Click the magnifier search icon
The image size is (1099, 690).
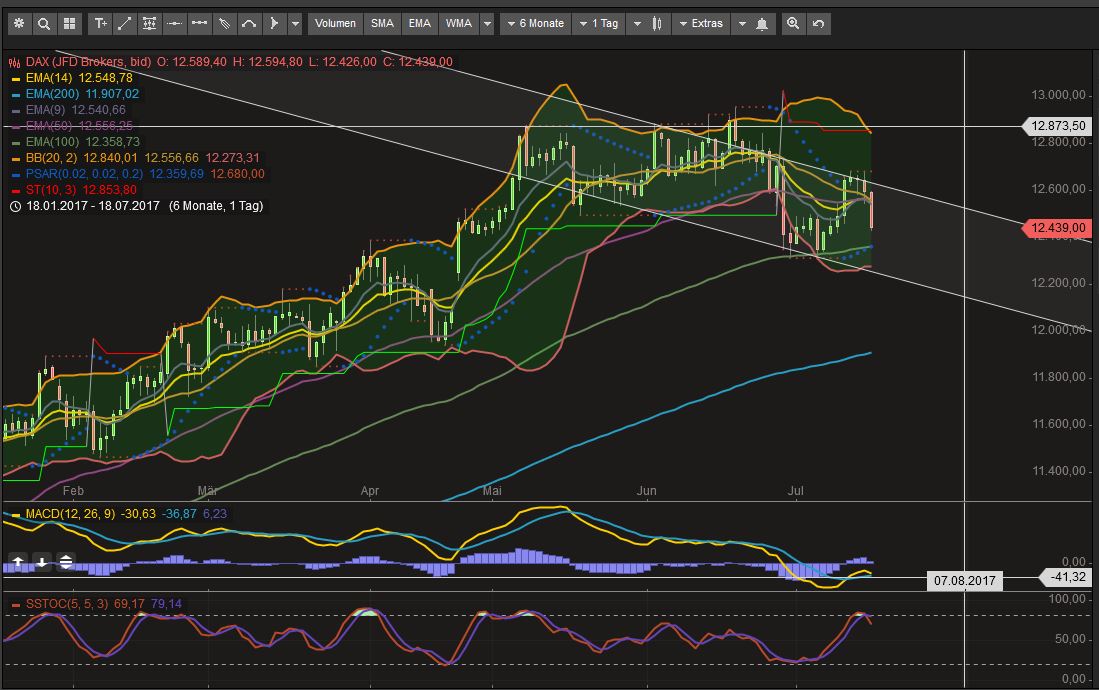pos(43,23)
